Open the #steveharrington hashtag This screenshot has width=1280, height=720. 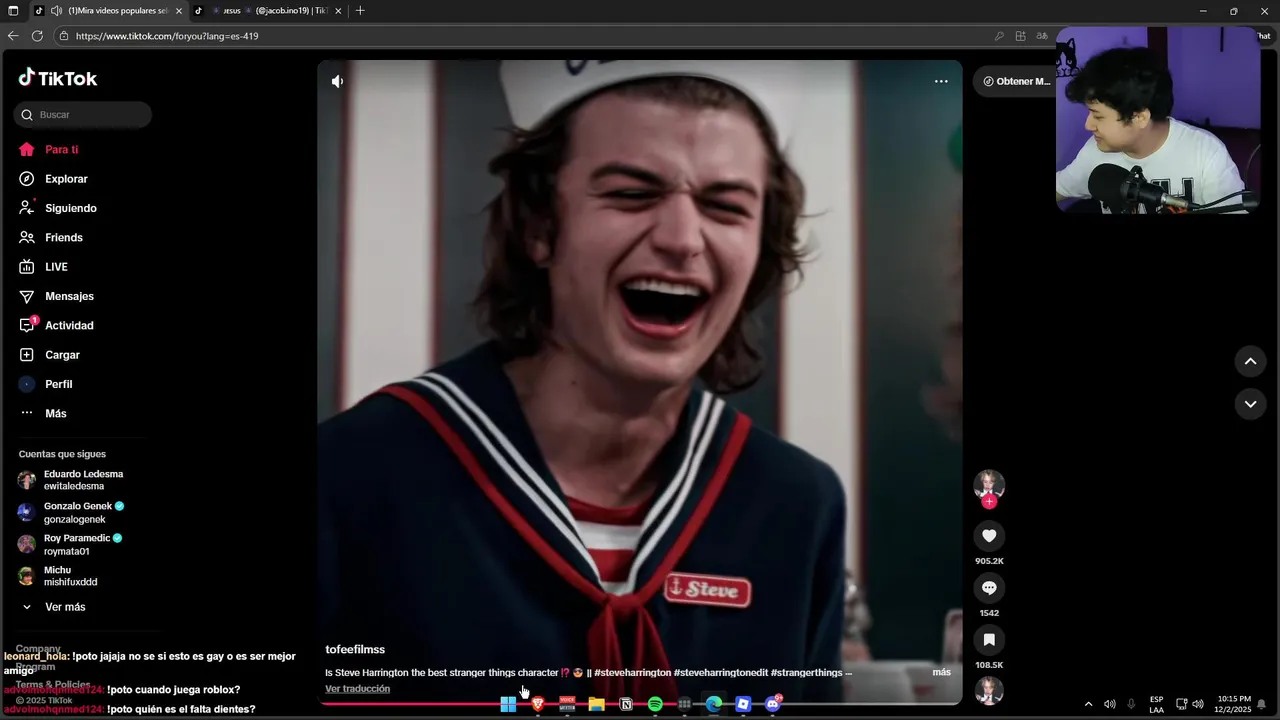(x=632, y=673)
